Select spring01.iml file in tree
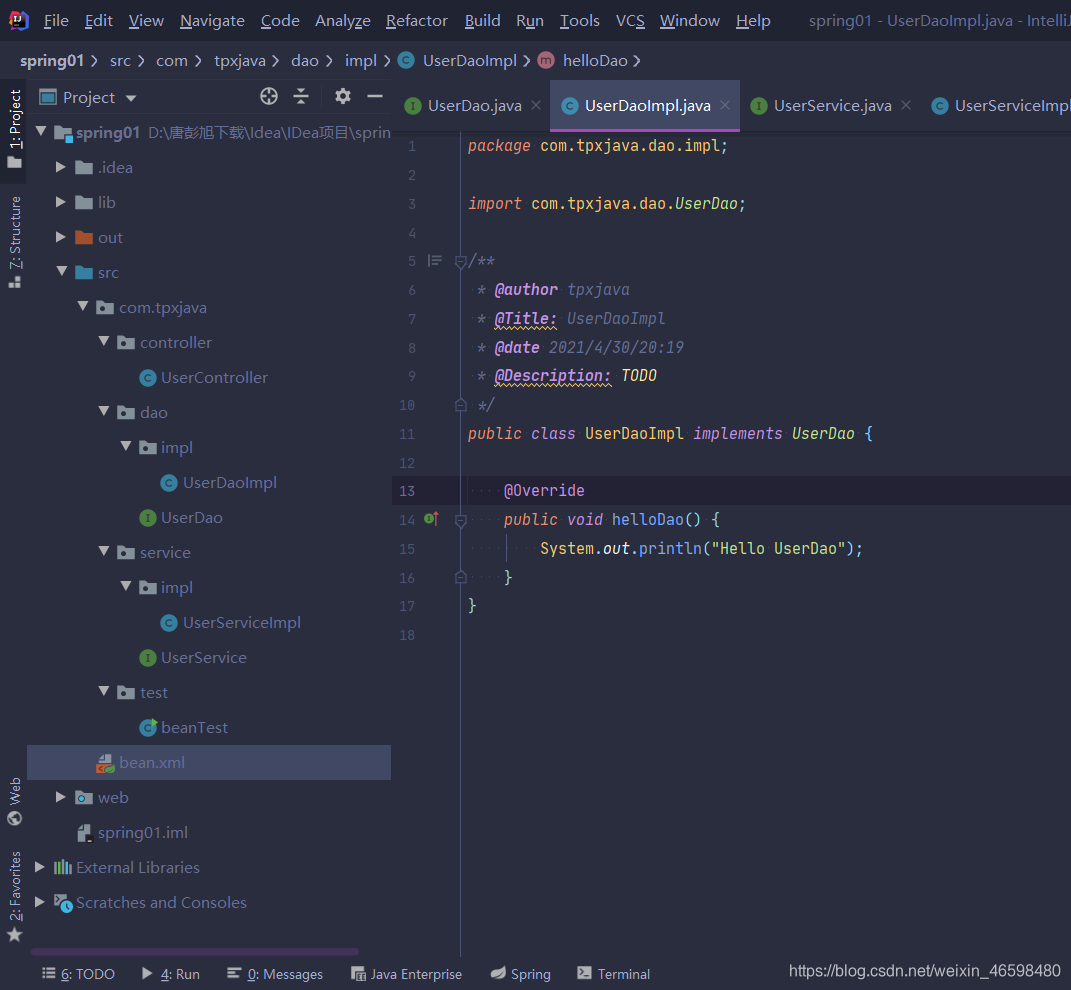Viewport: 1071px width, 990px height. pos(133,833)
